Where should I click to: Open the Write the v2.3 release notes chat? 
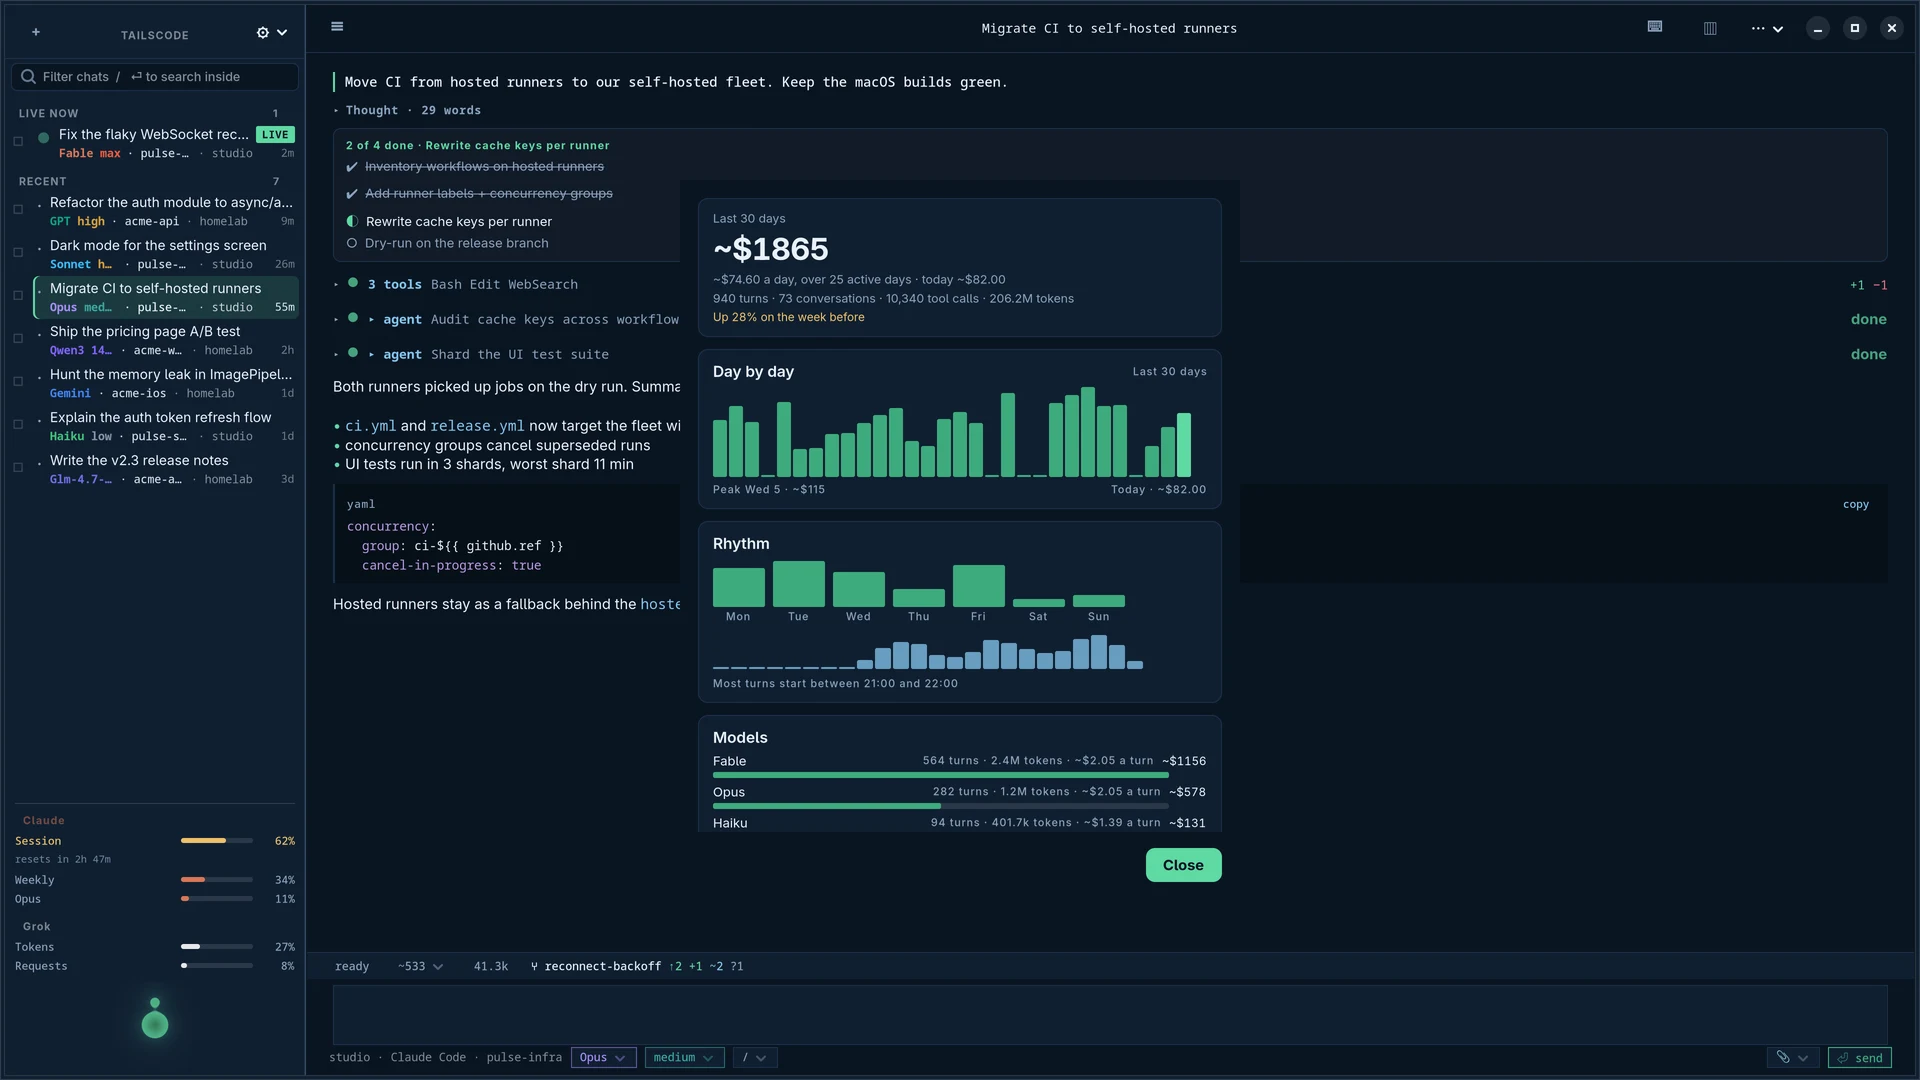(x=166, y=469)
